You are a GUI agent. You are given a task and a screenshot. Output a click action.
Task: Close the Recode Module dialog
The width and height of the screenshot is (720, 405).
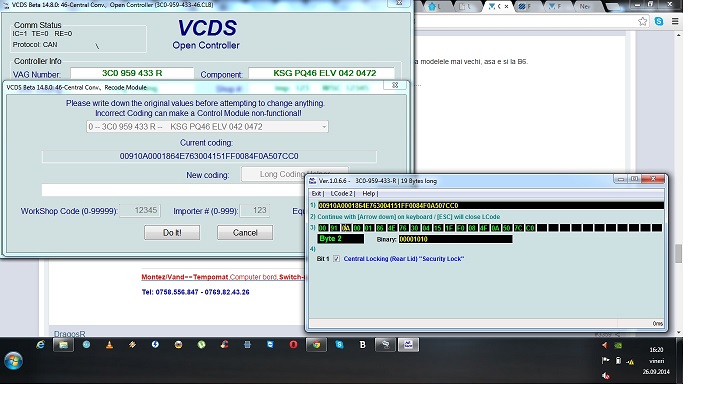(x=395, y=85)
